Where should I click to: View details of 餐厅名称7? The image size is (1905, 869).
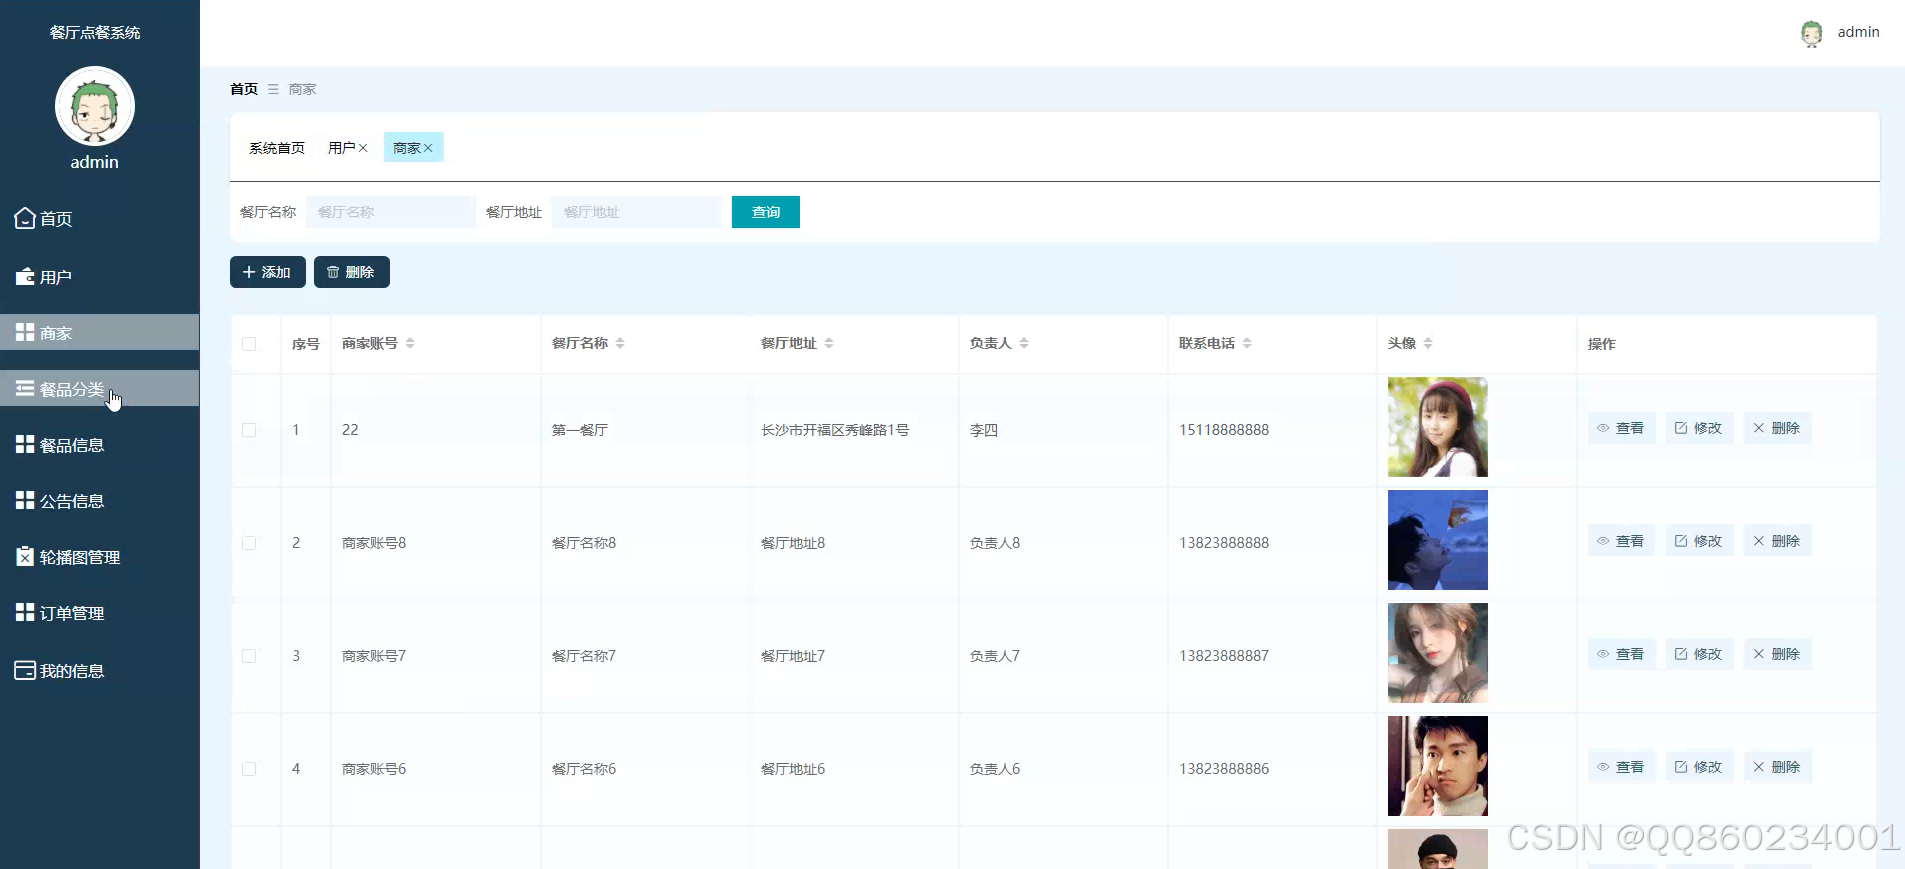1621,654
